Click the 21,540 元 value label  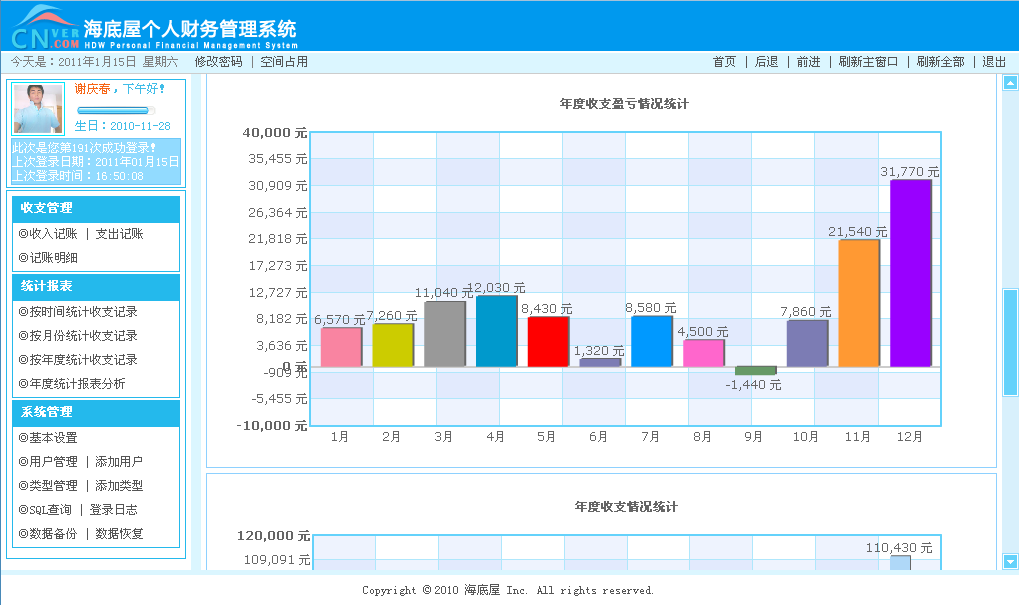coord(857,231)
